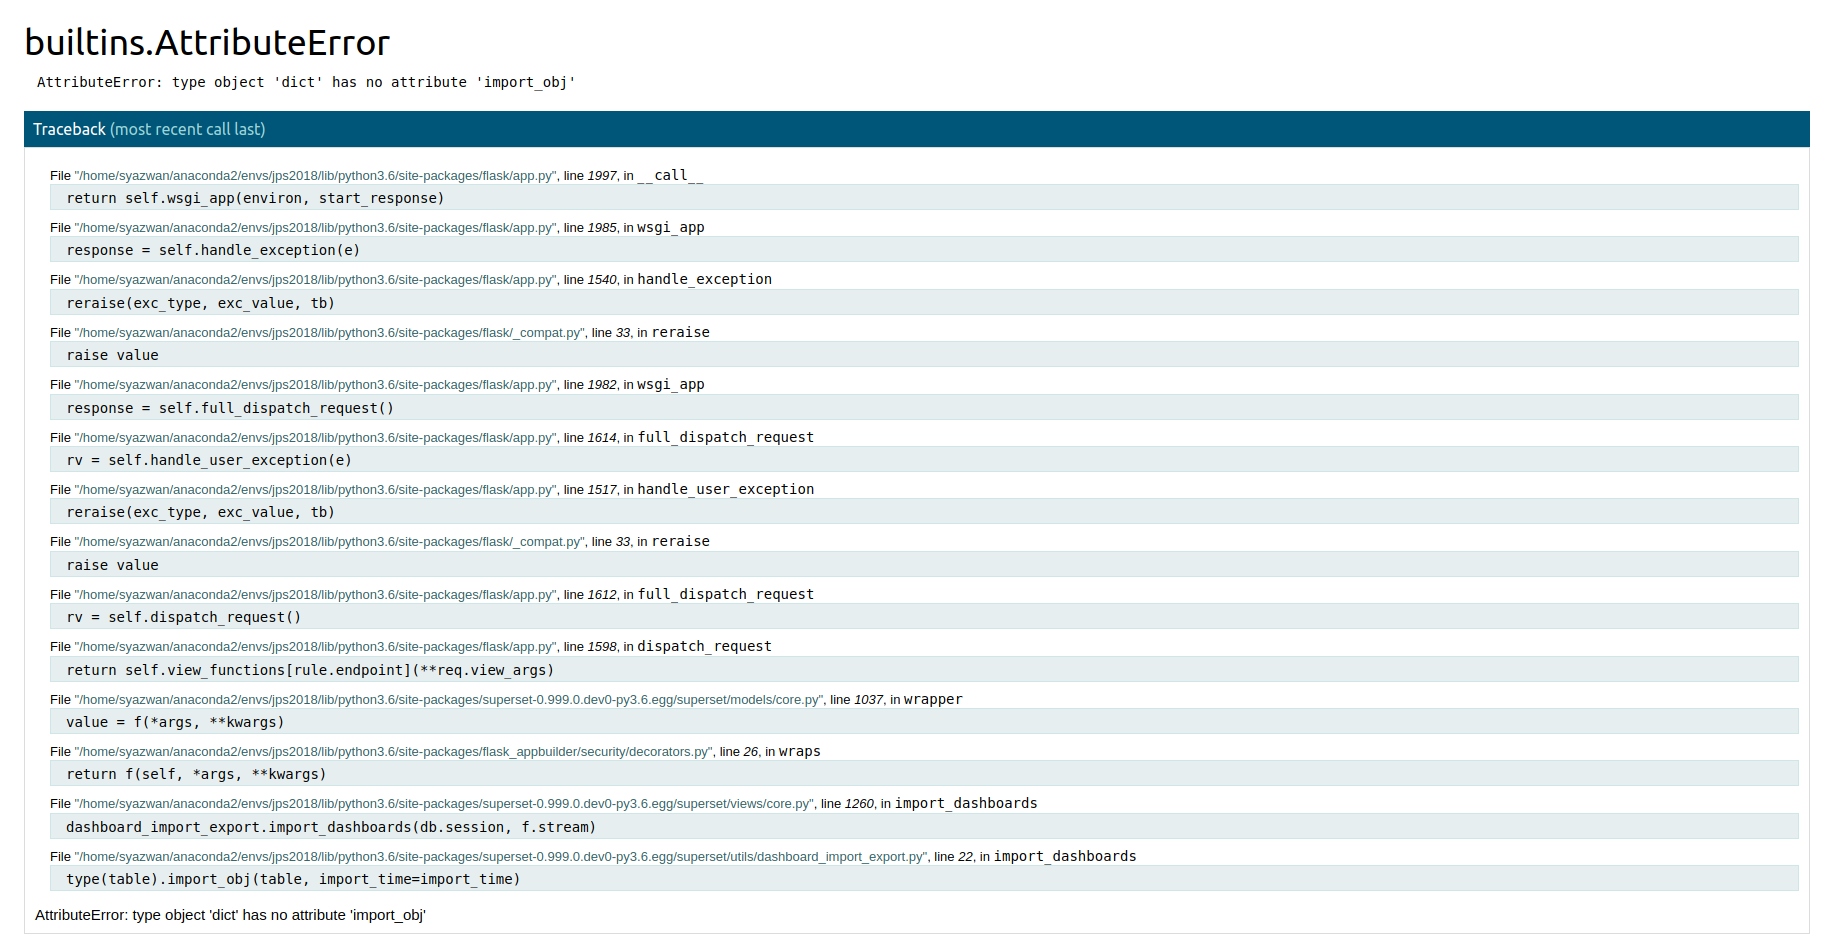1828x937 pixels.
Task: Select the bottom AttributeError summary line
Action: click(x=230, y=915)
